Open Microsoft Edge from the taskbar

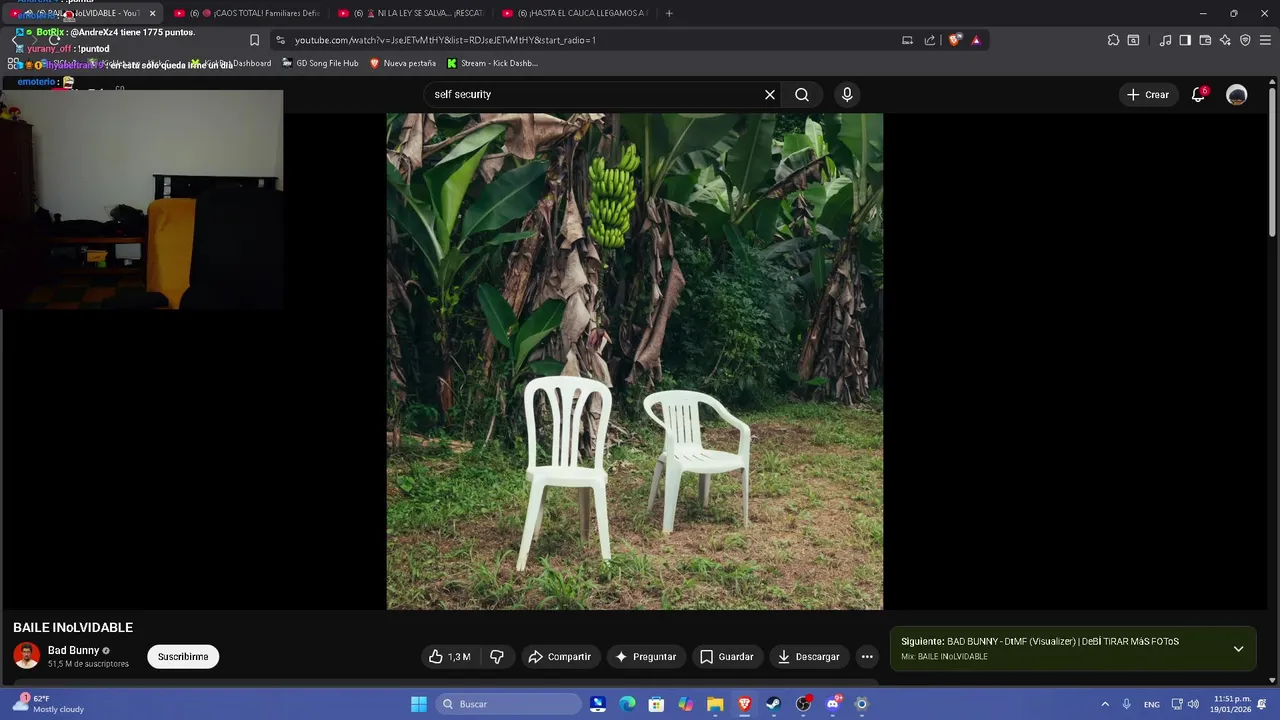pos(627,704)
